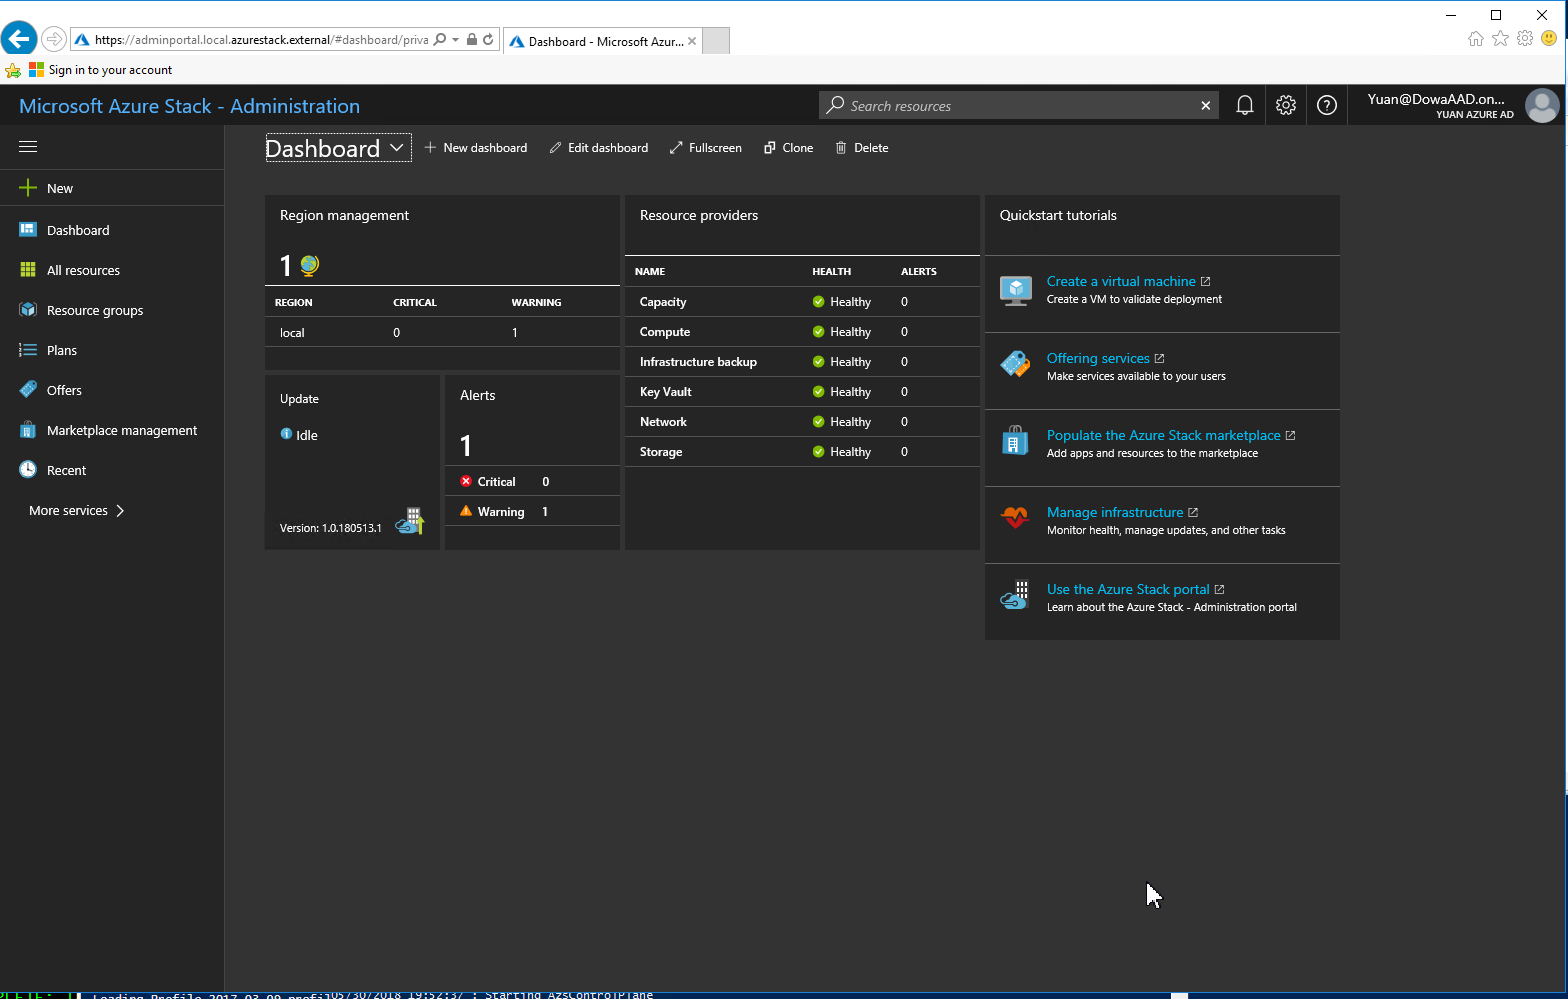Open Dashboard from the sidebar icon
Viewport: 1568px width, 999px height.
pyautogui.click(x=28, y=230)
